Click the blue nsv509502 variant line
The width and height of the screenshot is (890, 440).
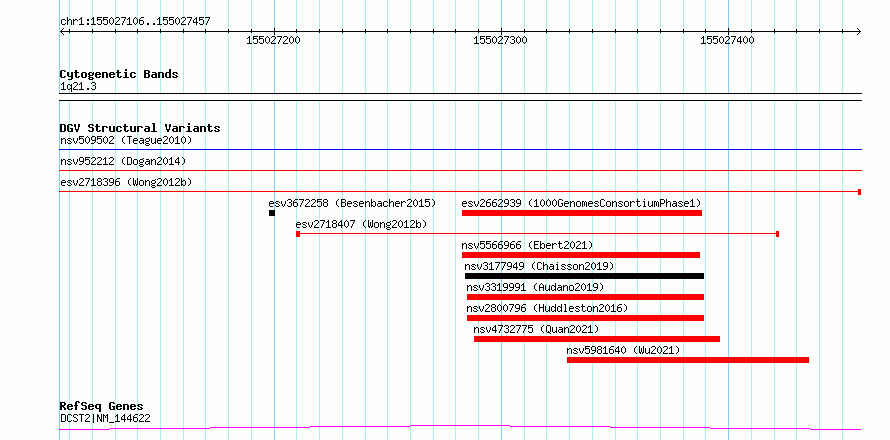tap(460, 150)
